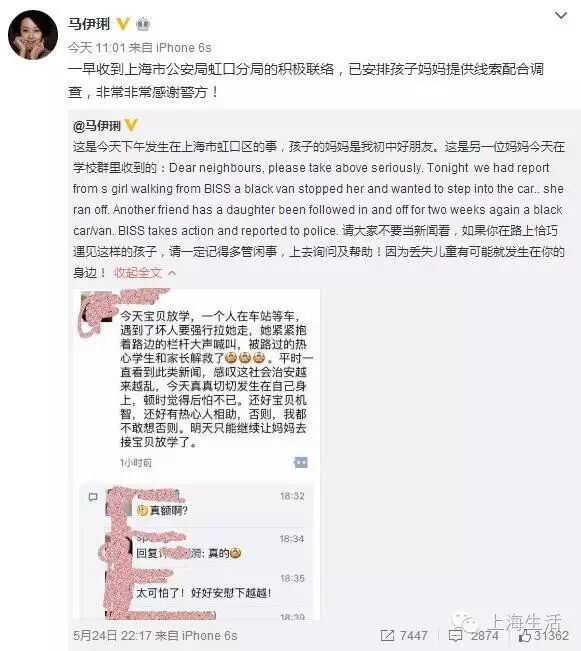Click the collapse caret after 收起全文

pos(172,273)
